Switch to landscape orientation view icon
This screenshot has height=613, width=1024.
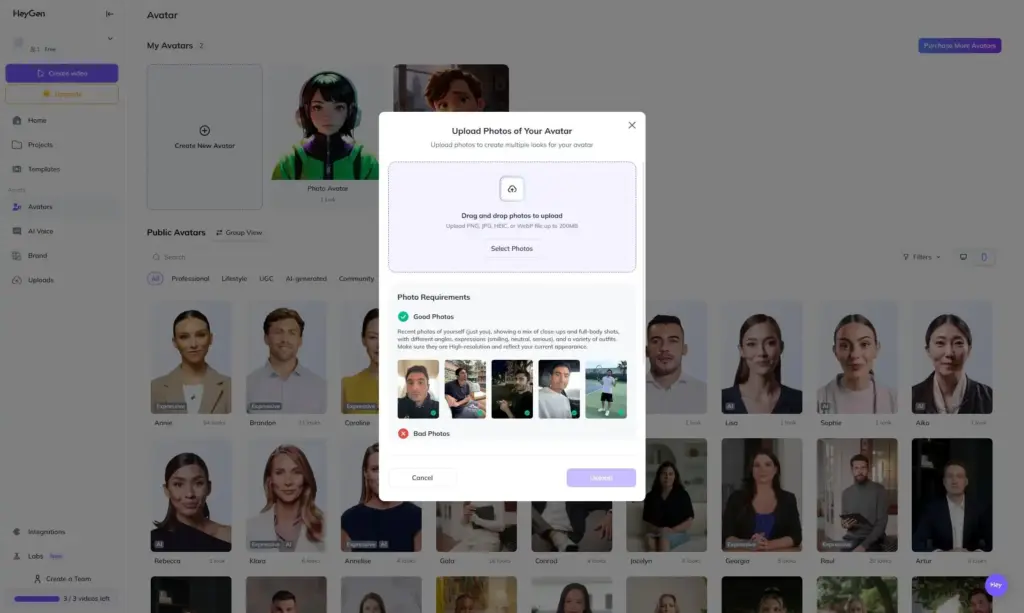click(x=963, y=257)
